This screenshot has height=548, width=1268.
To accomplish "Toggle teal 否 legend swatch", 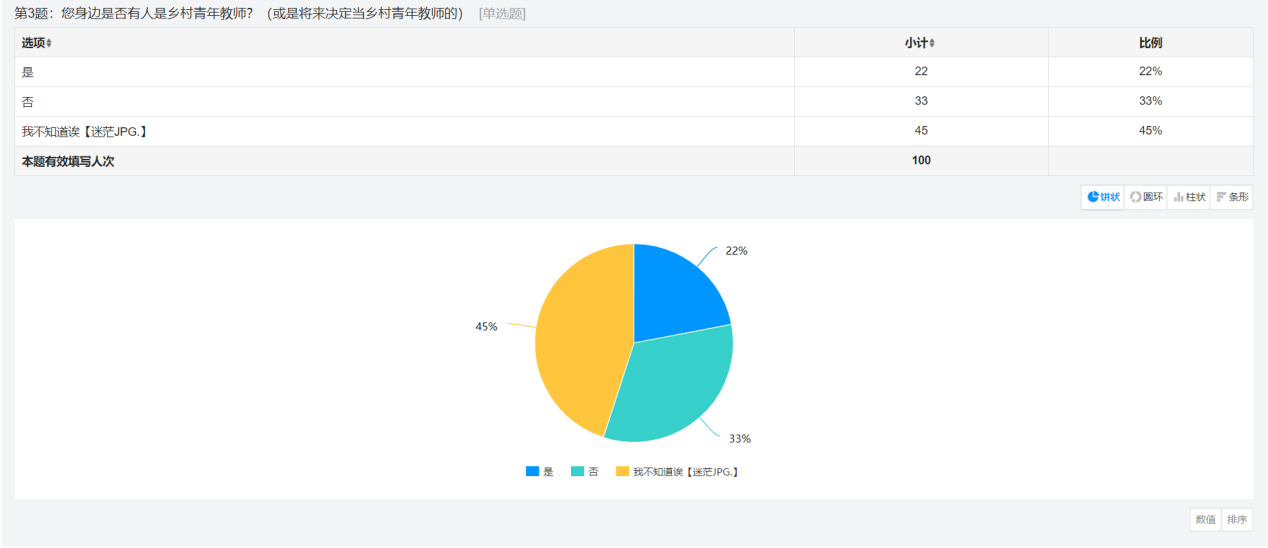I will coord(577,471).
